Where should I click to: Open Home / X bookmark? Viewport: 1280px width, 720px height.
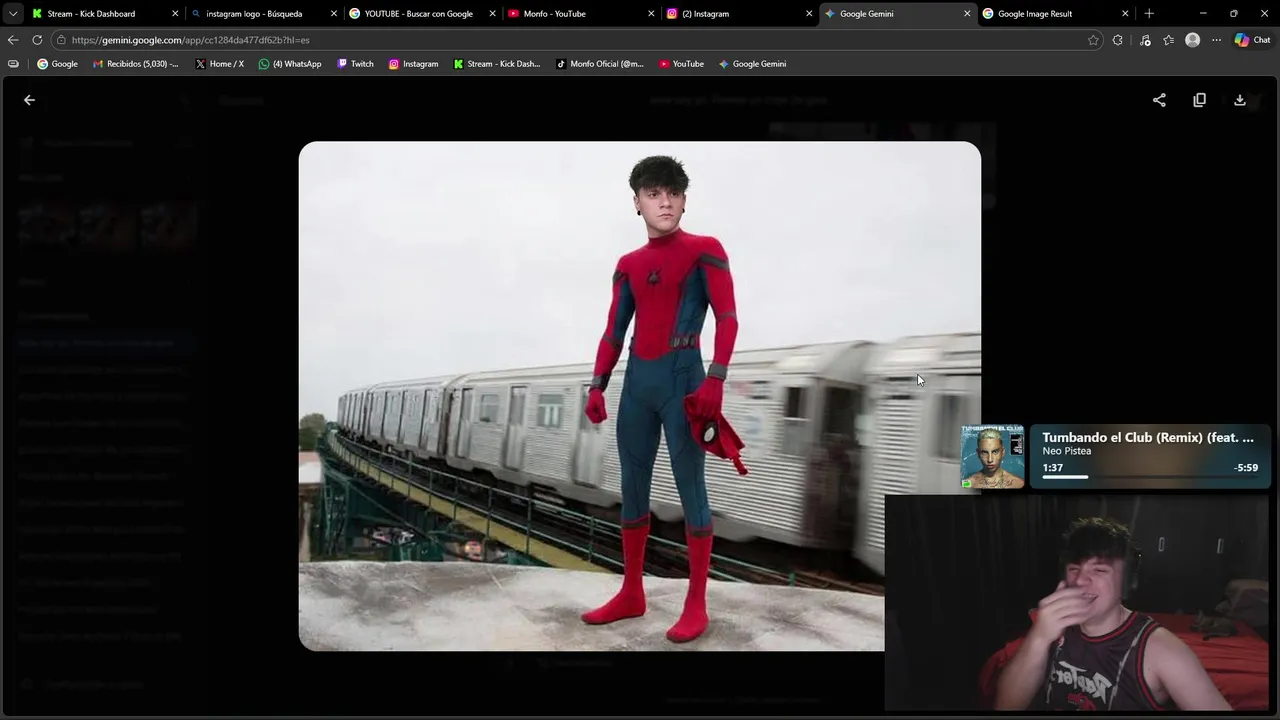point(219,64)
